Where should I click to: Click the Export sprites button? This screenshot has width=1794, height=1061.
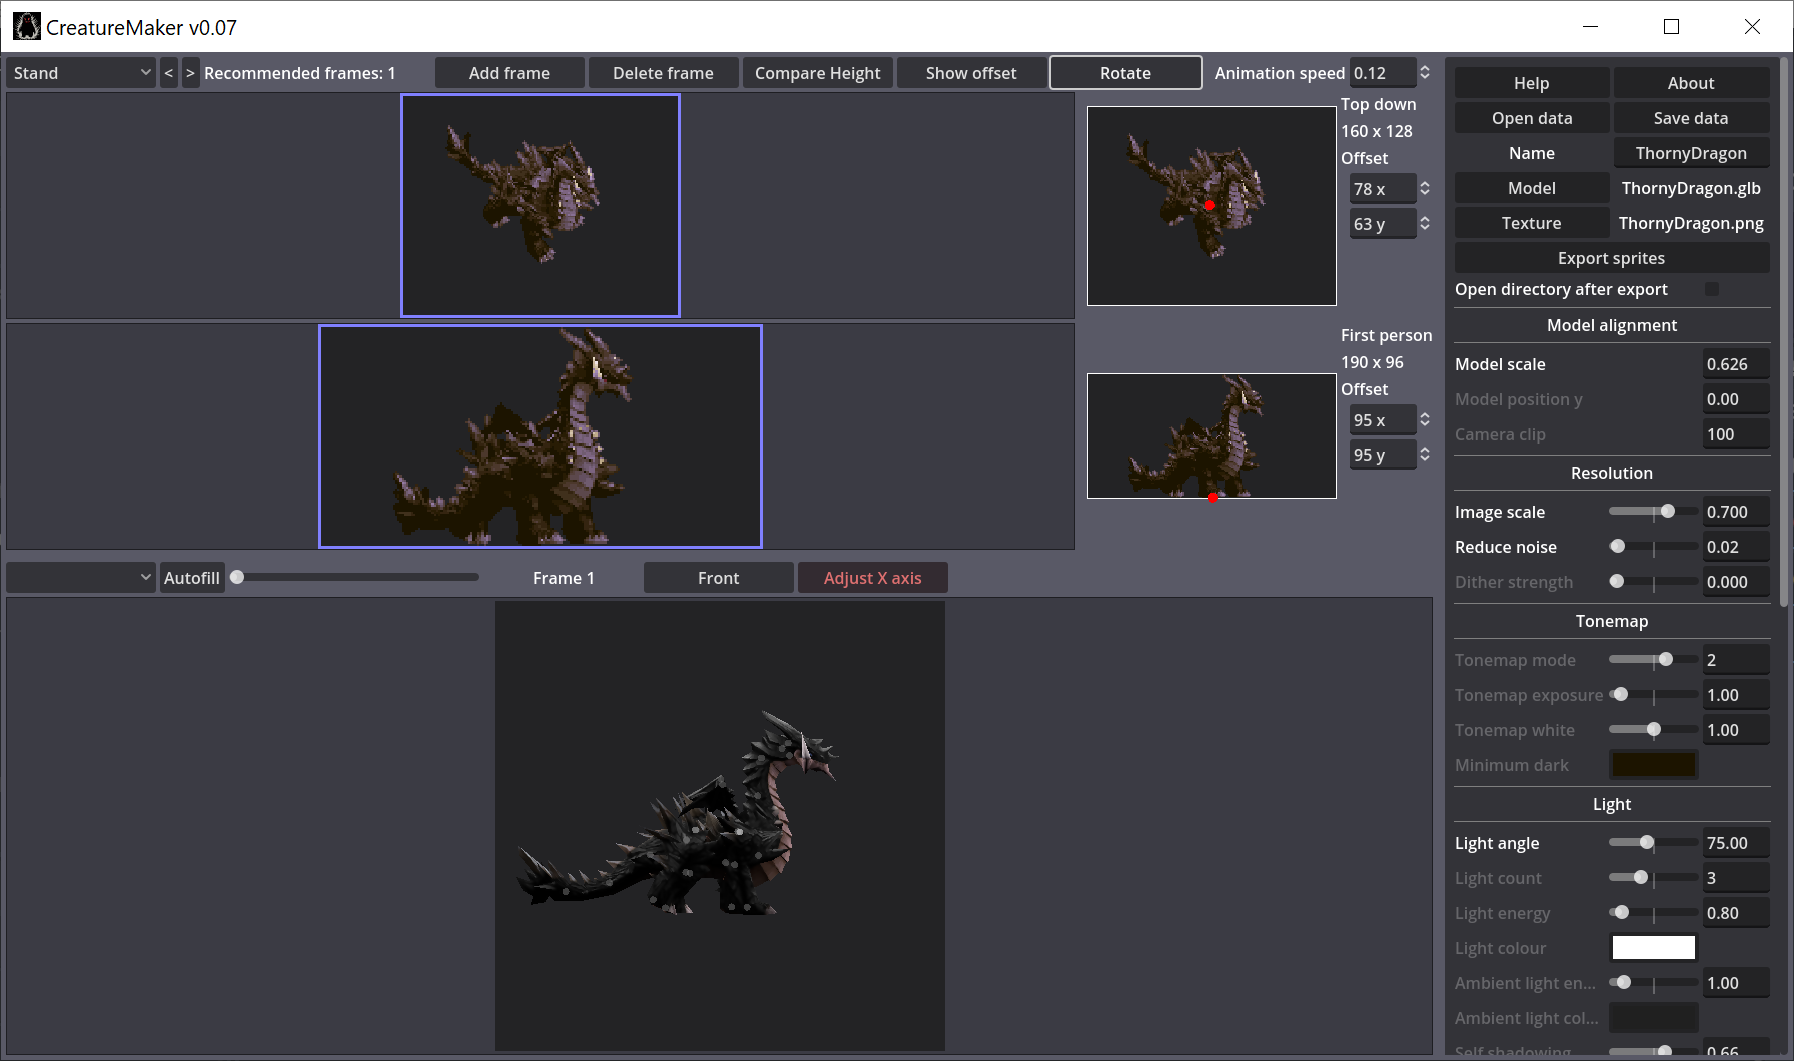pyautogui.click(x=1611, y=257)
